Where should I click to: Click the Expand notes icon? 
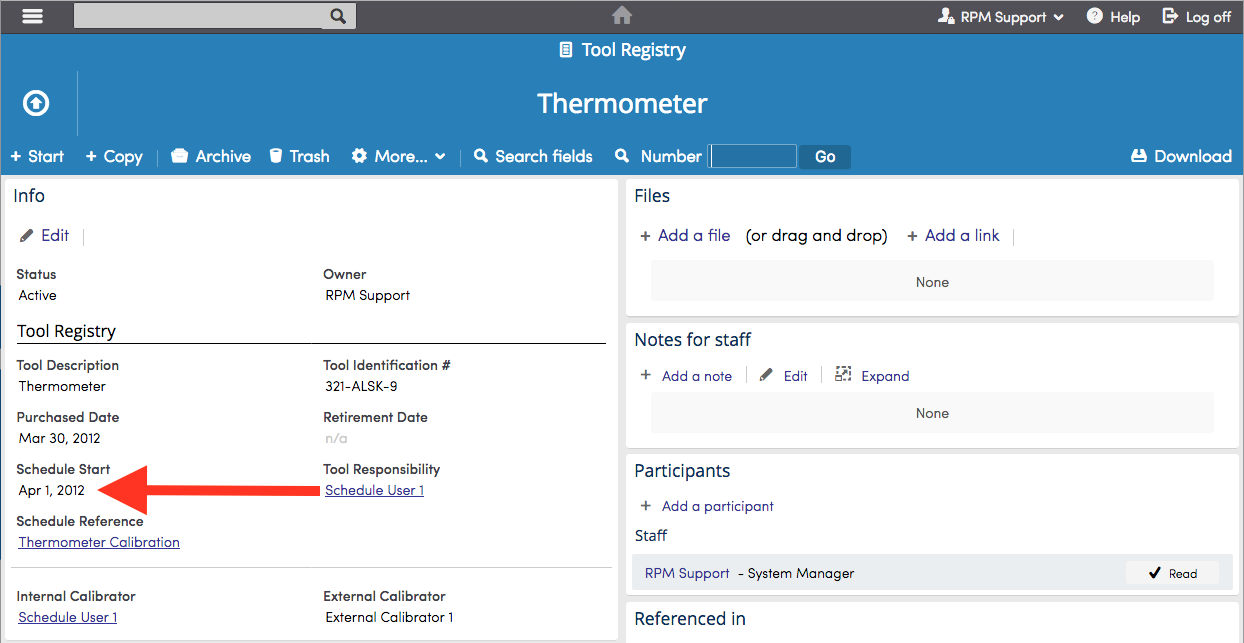843,374
